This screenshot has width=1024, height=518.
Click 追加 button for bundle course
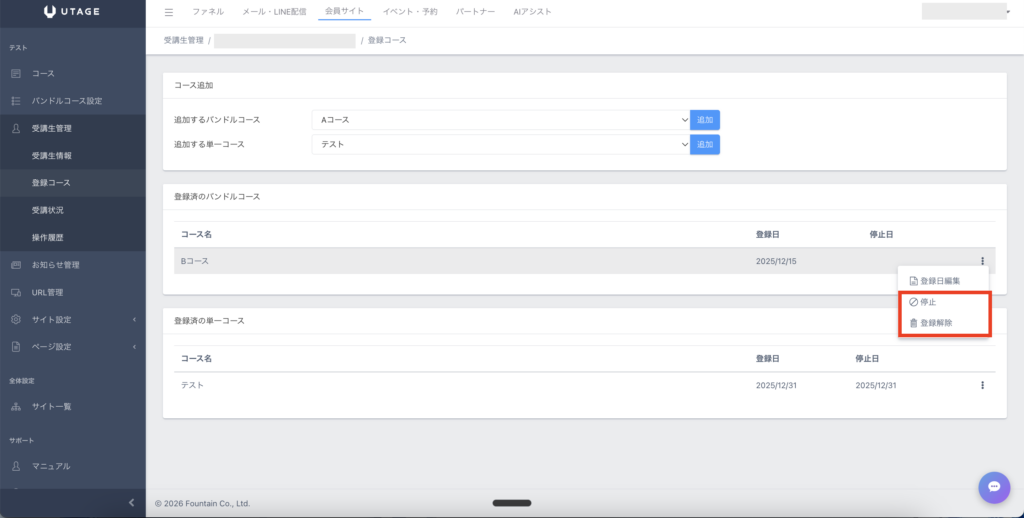(x=705, y=120)
